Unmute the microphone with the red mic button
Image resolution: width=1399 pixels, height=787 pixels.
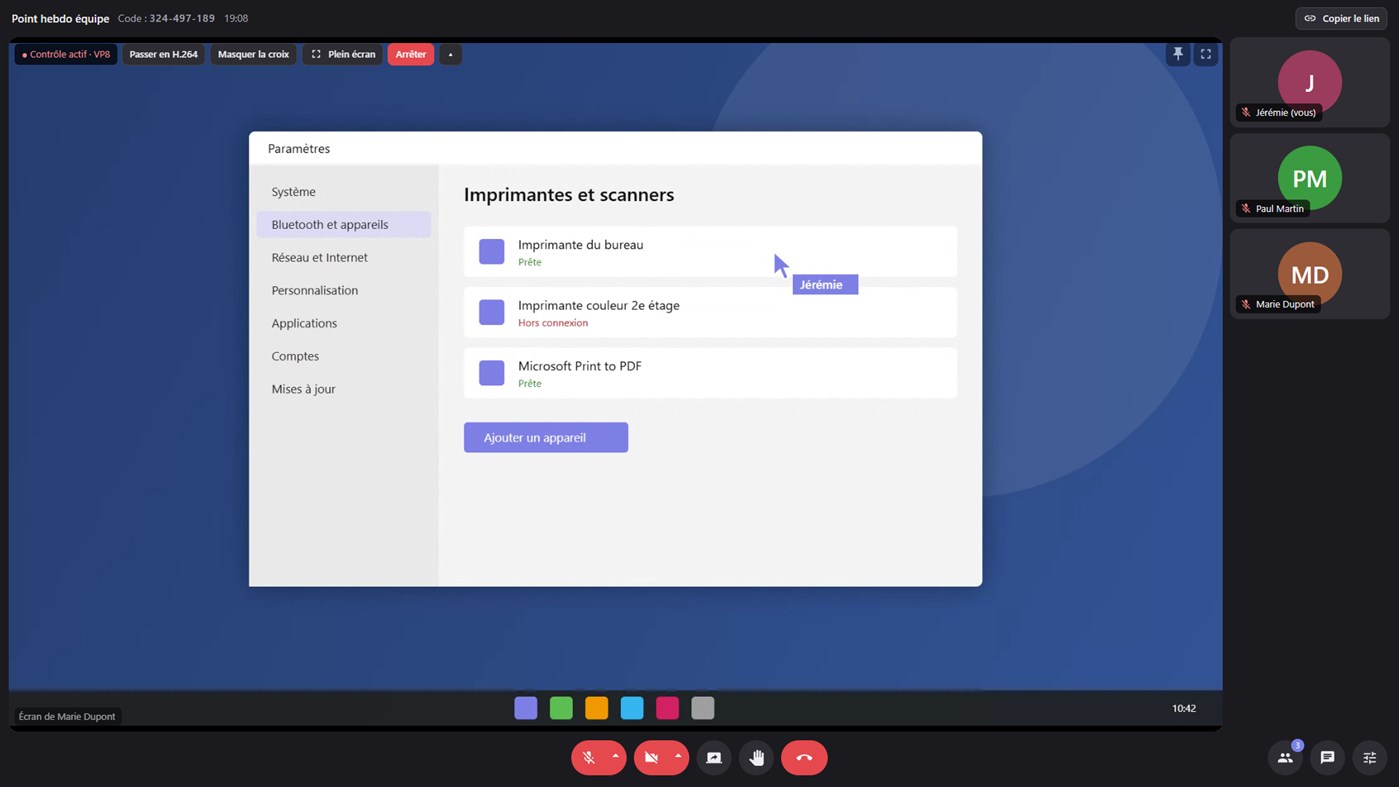click(x=589, y=758)
